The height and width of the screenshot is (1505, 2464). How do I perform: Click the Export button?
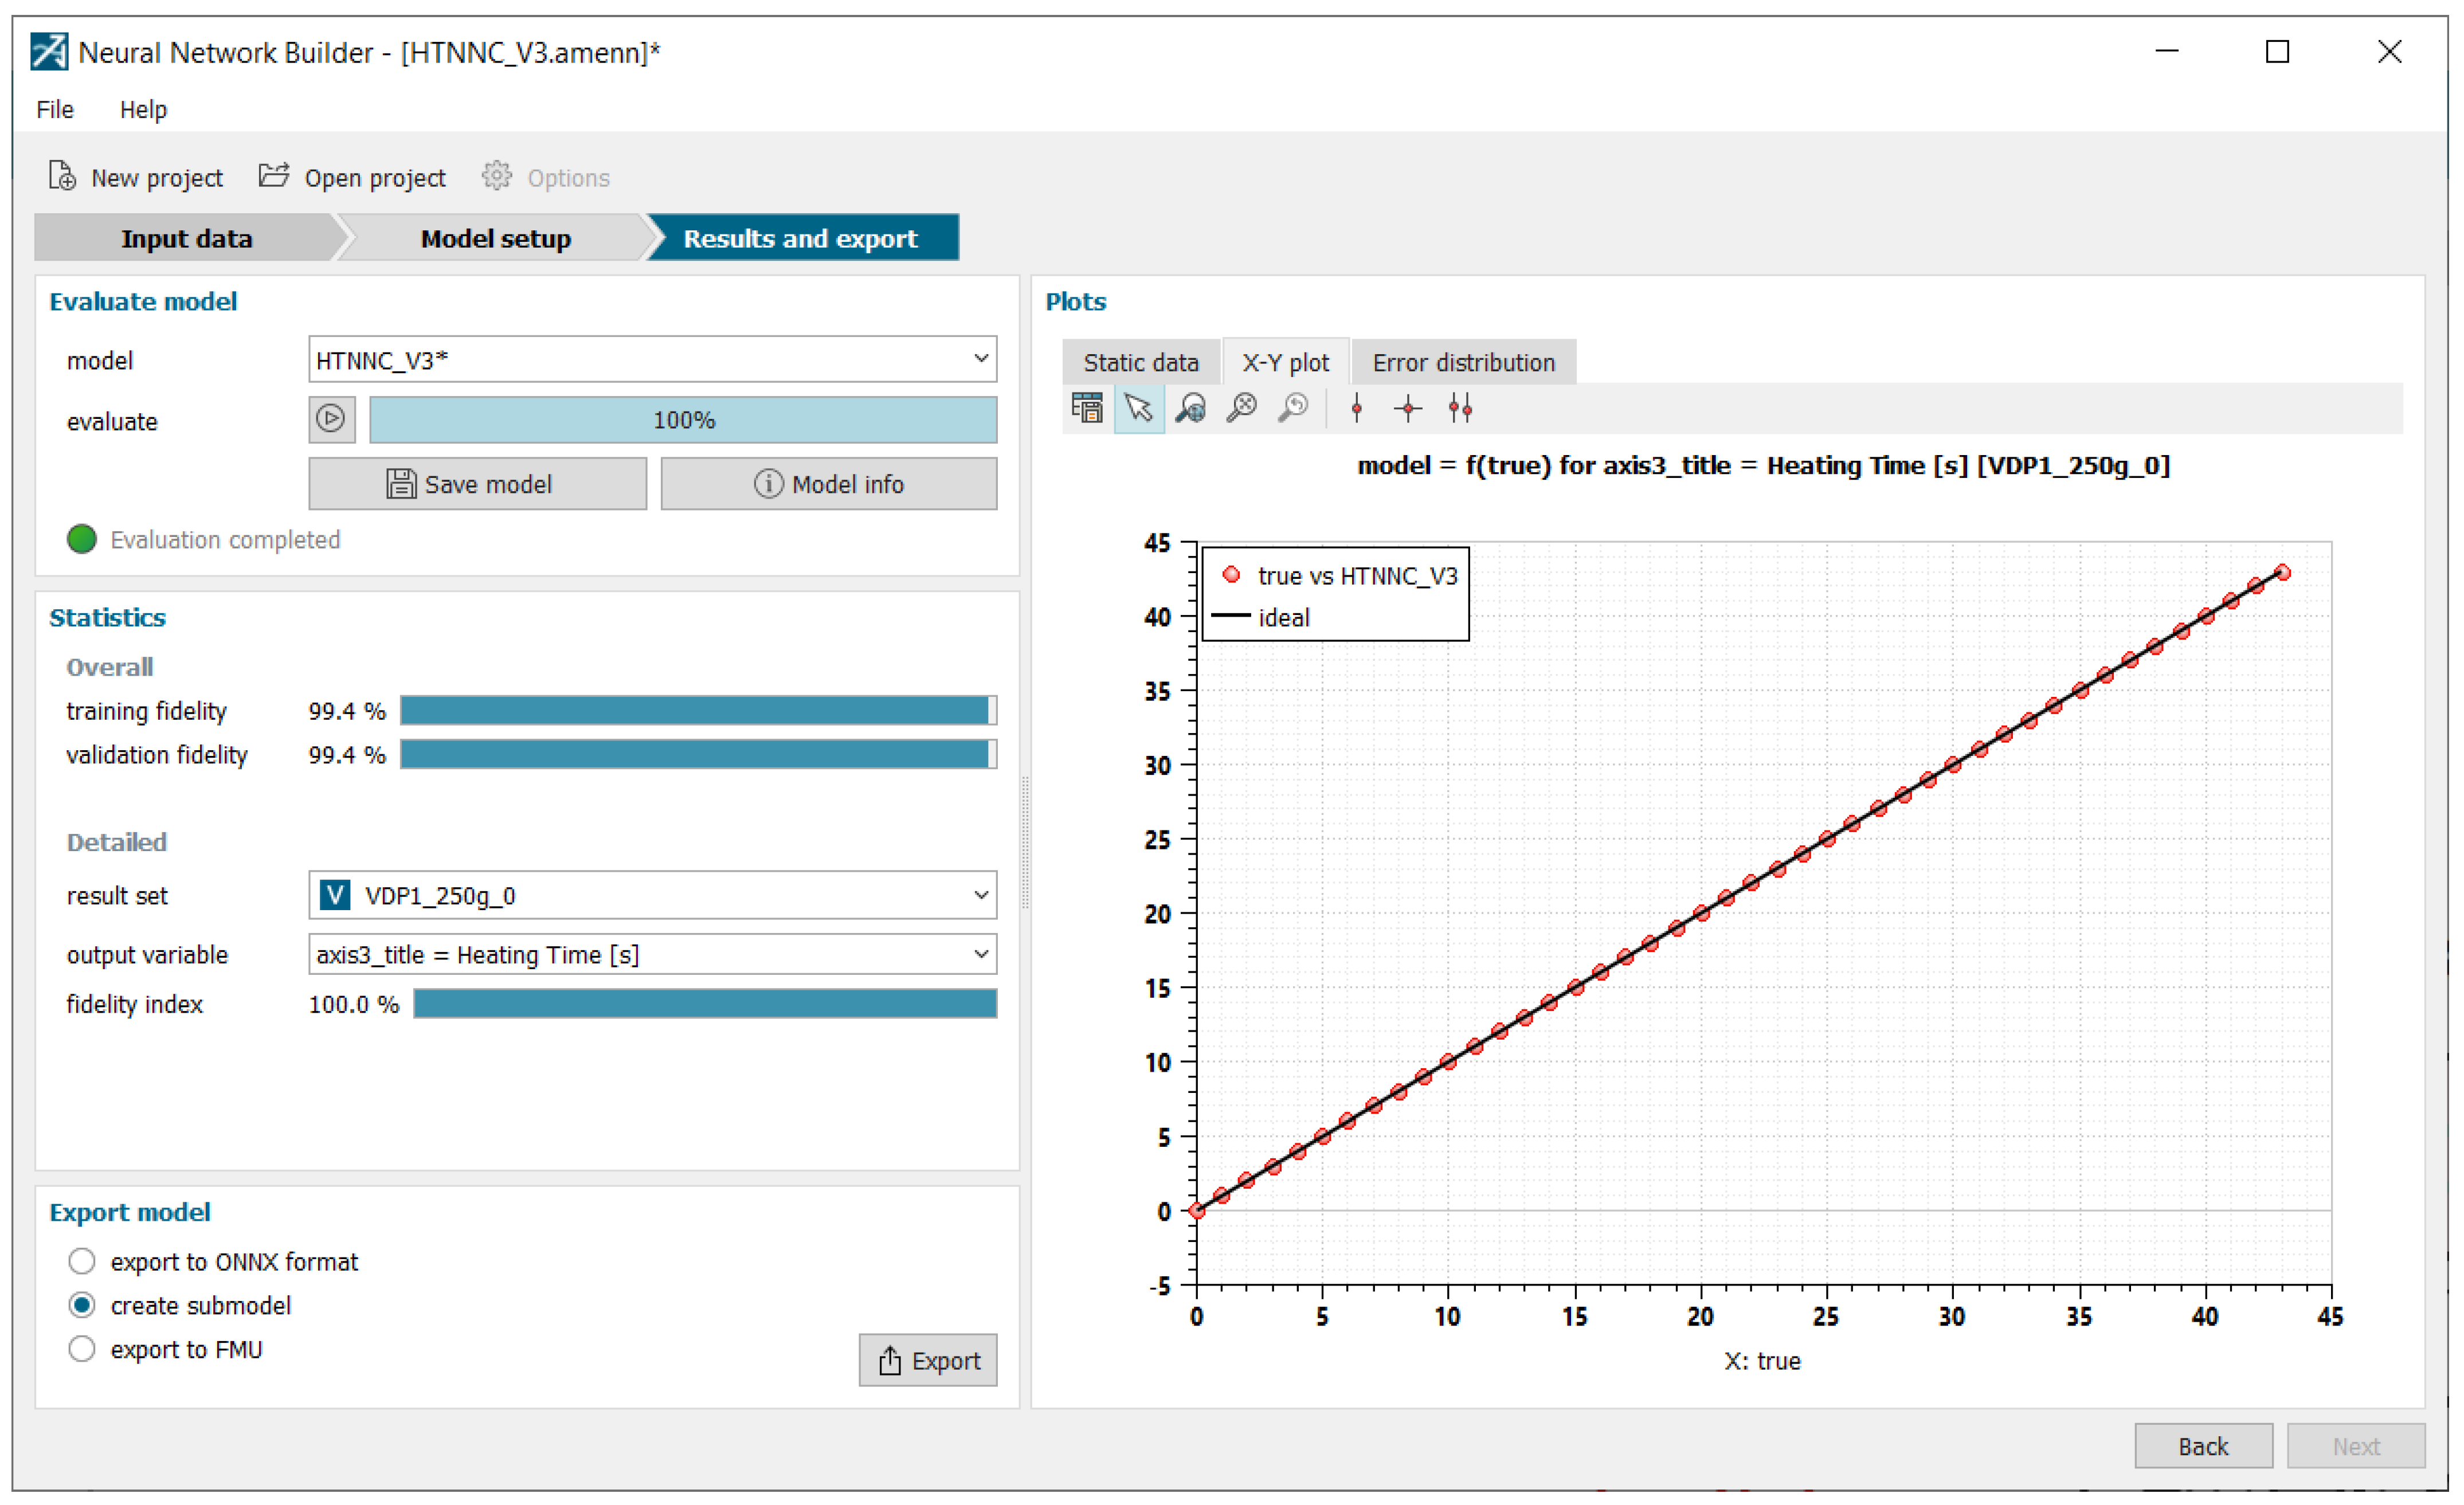point(927,1360)
